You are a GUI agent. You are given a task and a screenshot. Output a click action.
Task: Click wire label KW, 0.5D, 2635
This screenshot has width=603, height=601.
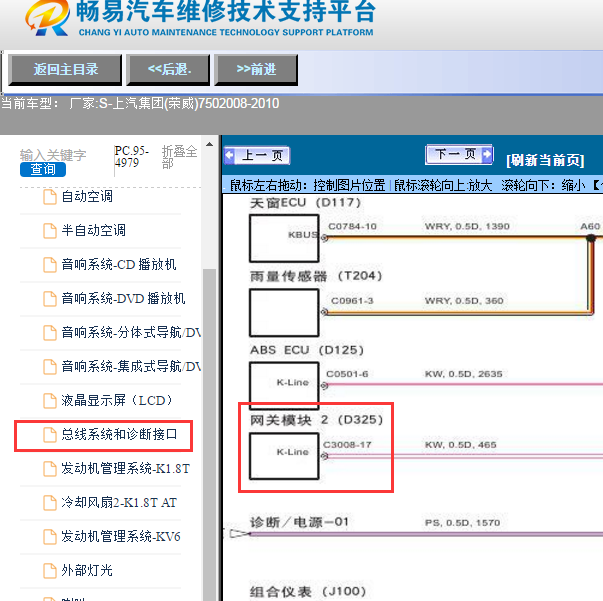point(463,374)
